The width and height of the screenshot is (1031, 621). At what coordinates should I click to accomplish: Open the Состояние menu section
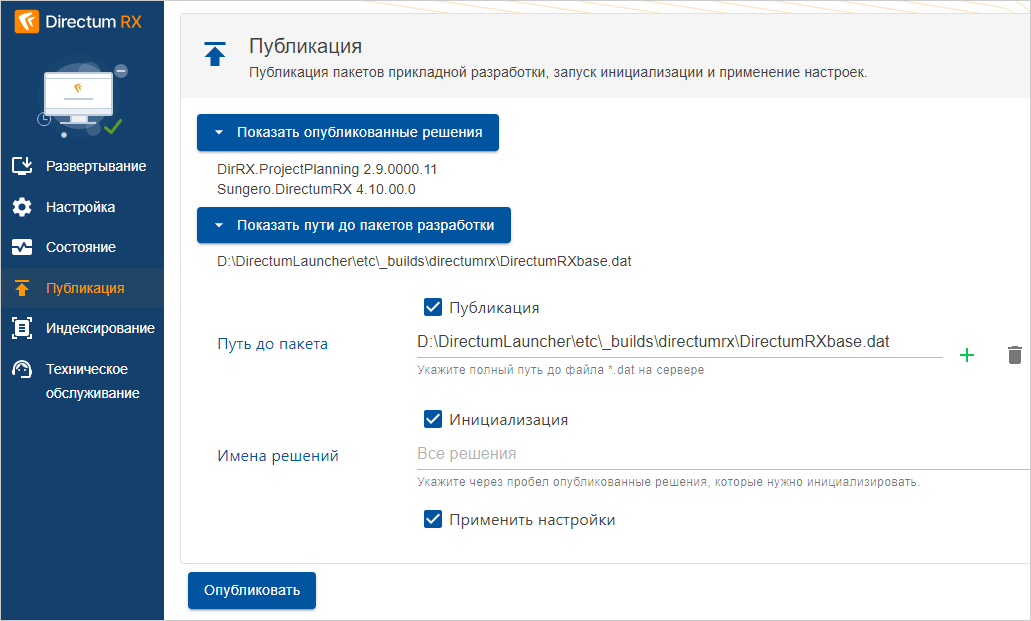[x=81, y=247]
